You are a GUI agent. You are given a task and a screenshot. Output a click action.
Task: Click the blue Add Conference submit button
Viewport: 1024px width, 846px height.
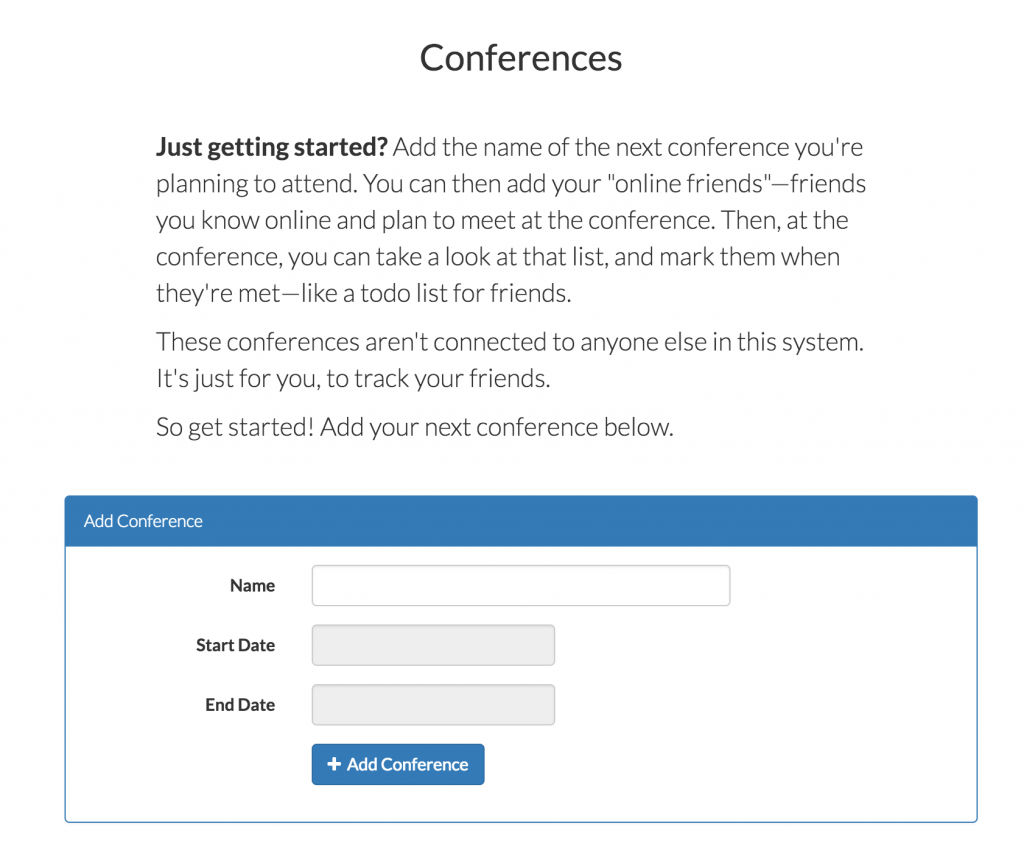[397, 764]
